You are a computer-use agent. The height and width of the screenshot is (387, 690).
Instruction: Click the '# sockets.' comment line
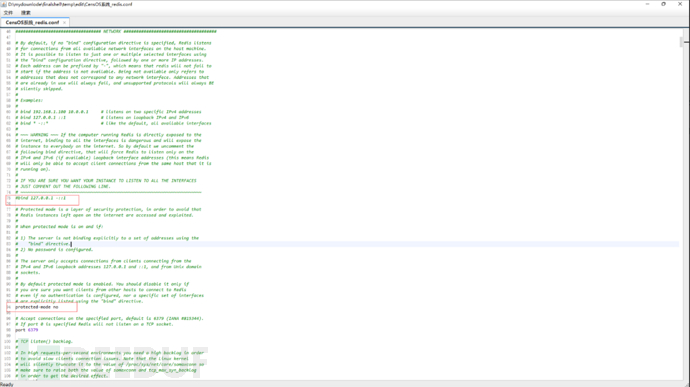click(x=28, y=273)
